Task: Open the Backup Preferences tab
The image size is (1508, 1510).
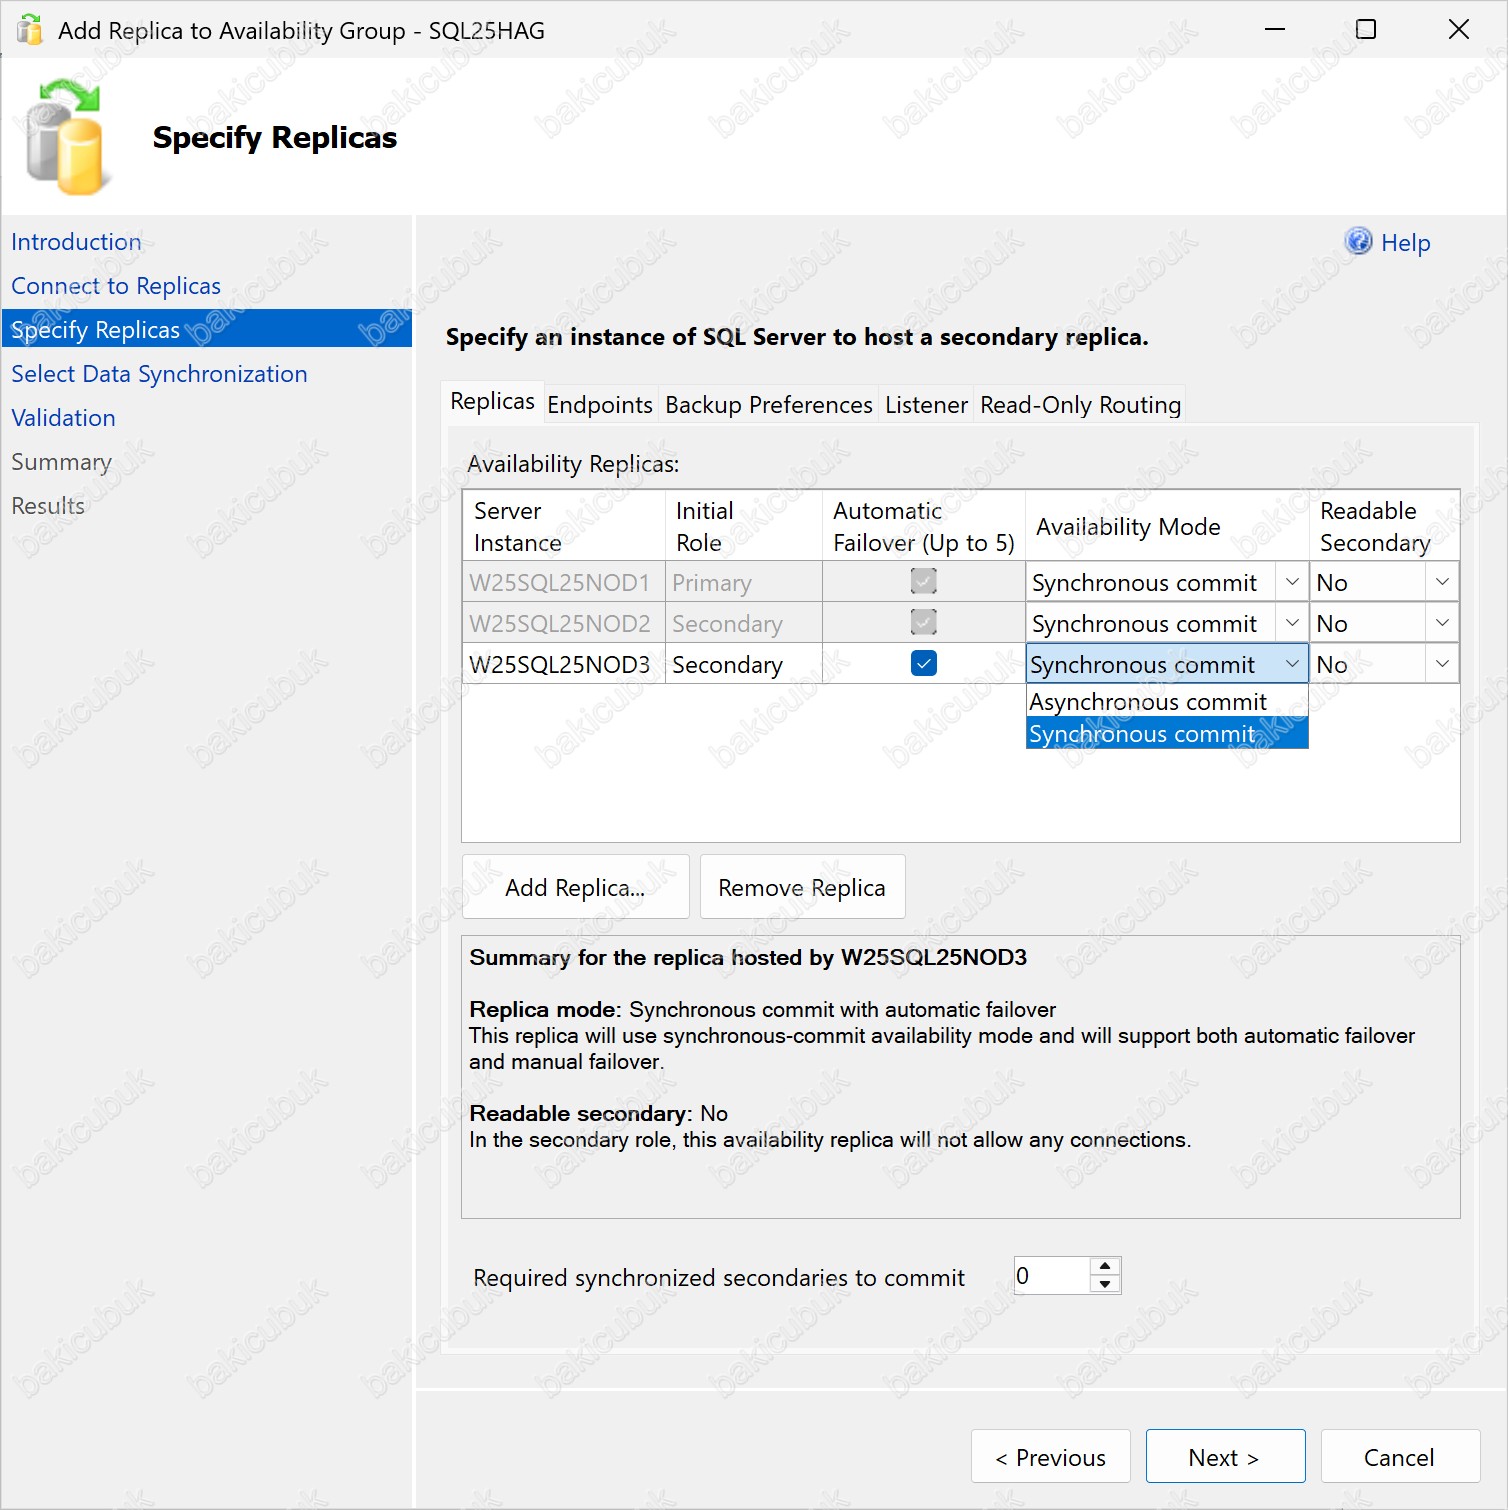Action: click(768, 405)
